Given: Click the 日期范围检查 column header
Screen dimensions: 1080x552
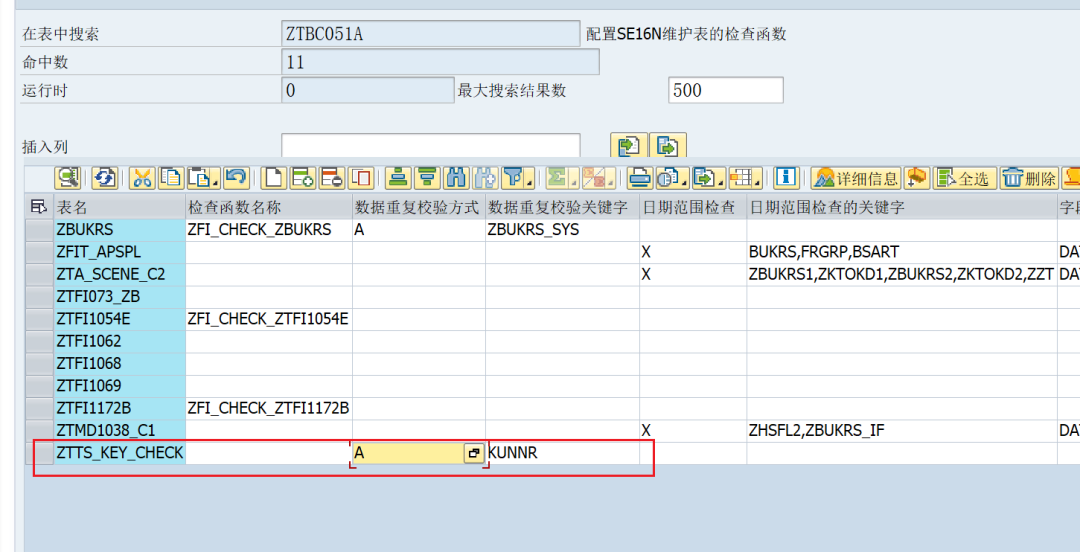Looking at the screenshot, I should coord(693,207).
